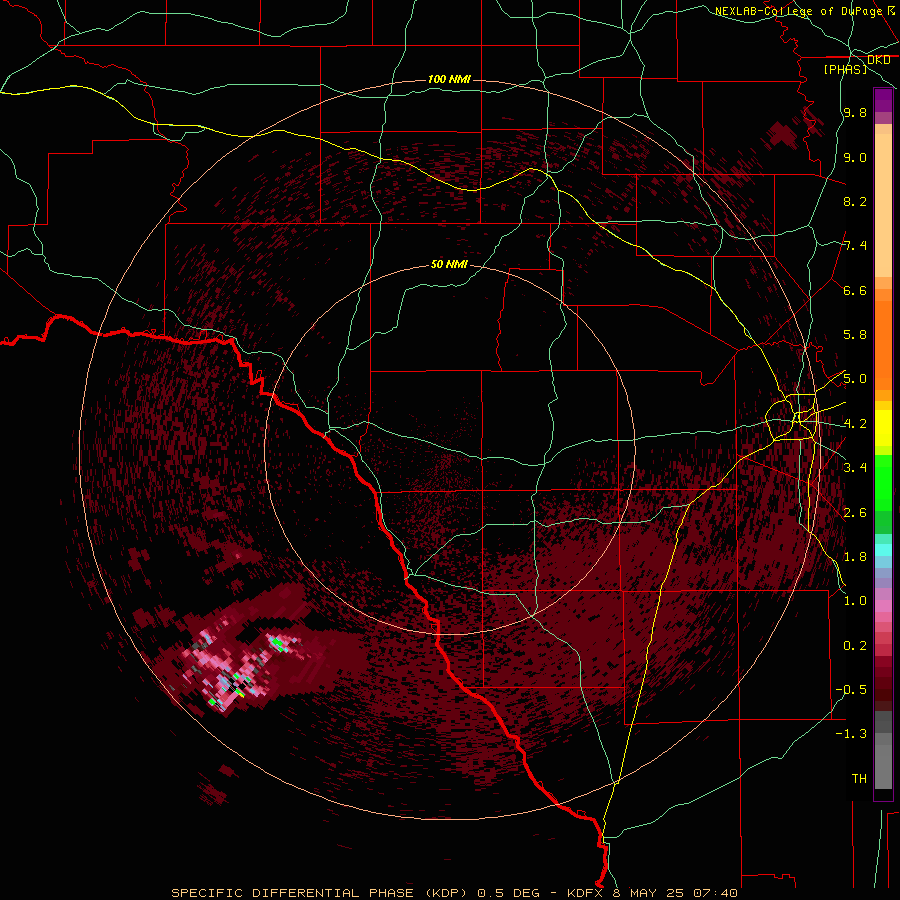Click the 100 NMI range ring label
The image size is (900, 900).
pos(449,79)
